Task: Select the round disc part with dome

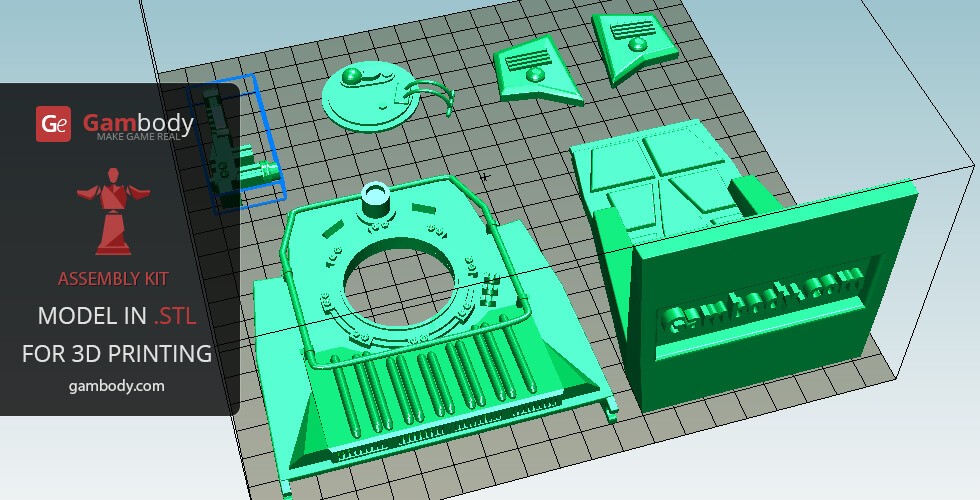Action: pos(364,100)
